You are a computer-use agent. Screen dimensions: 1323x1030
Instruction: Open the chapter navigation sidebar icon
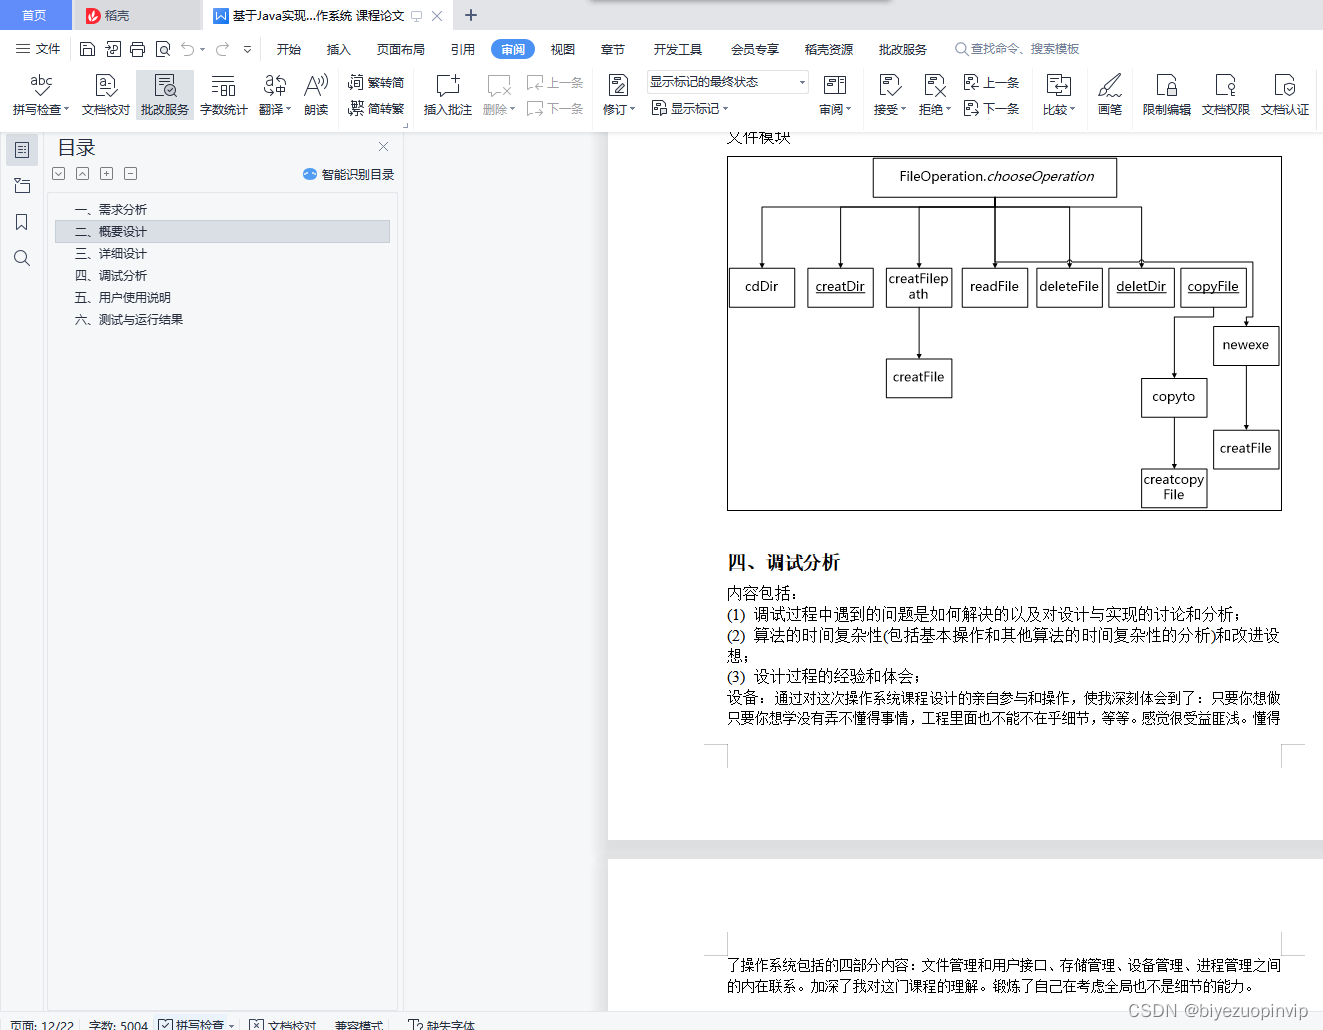point(22,186)
